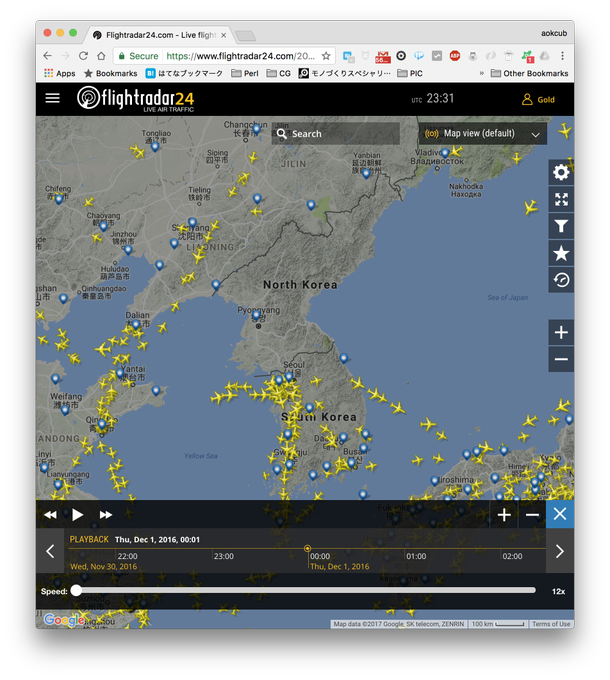The image size is (610, 680).
Task: Fast forward the playback
Action: pyautogui.click(x=105, y=515)
